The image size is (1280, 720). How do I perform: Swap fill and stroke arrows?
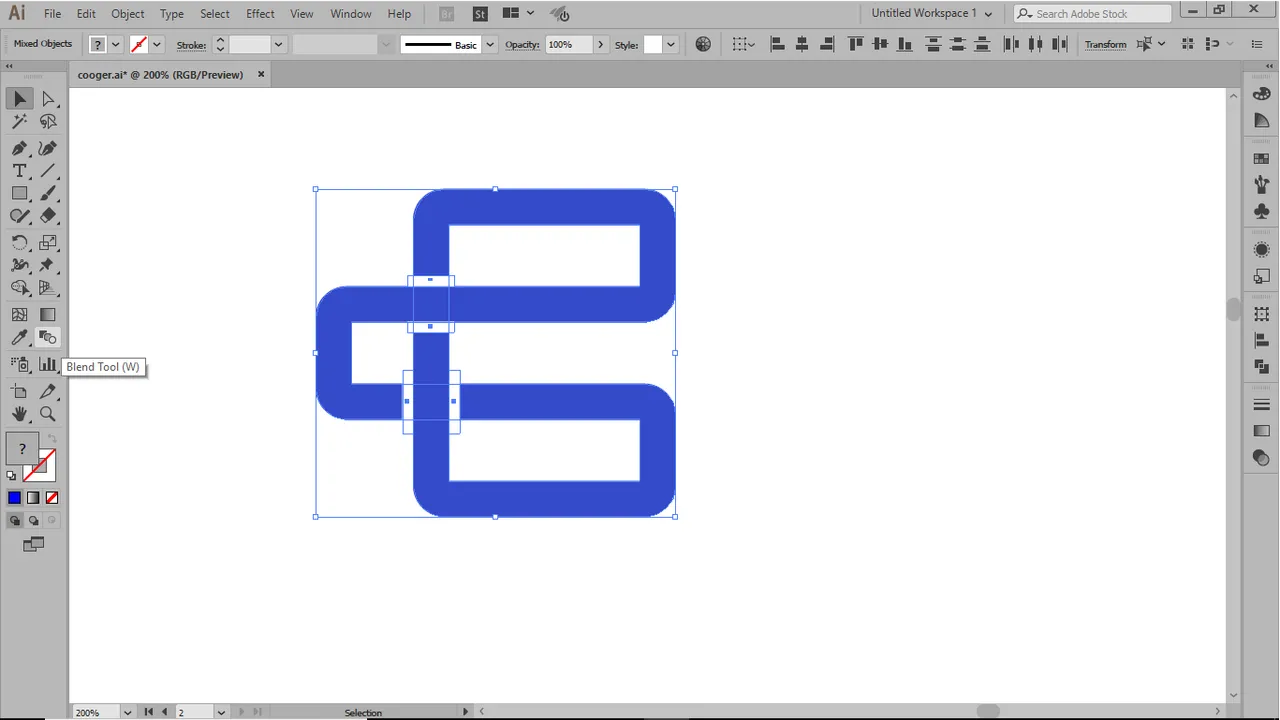coord(52,439)
